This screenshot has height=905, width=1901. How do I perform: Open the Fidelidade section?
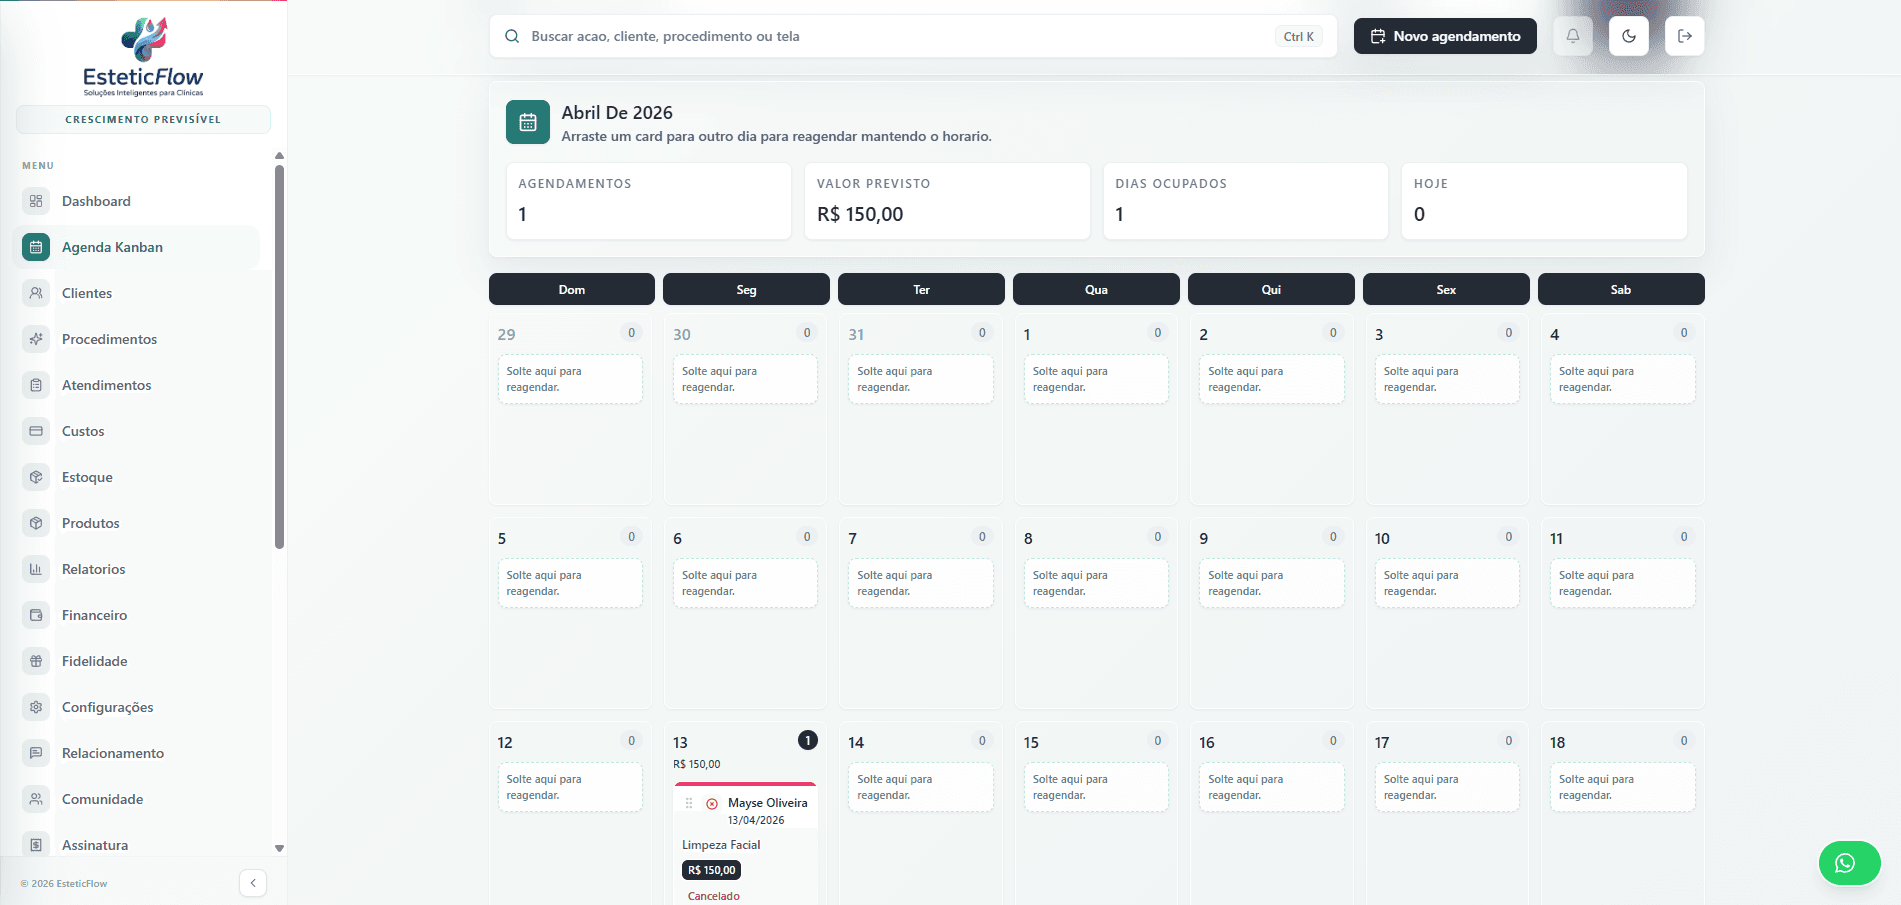point(94,660)
